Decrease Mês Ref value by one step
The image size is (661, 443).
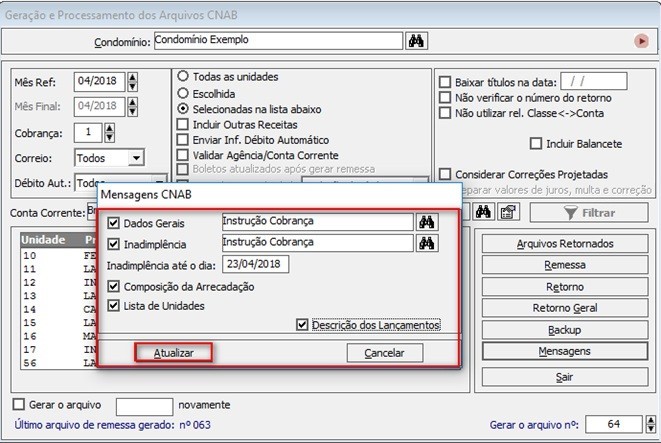pyautogui.click(x=132, y=86)
